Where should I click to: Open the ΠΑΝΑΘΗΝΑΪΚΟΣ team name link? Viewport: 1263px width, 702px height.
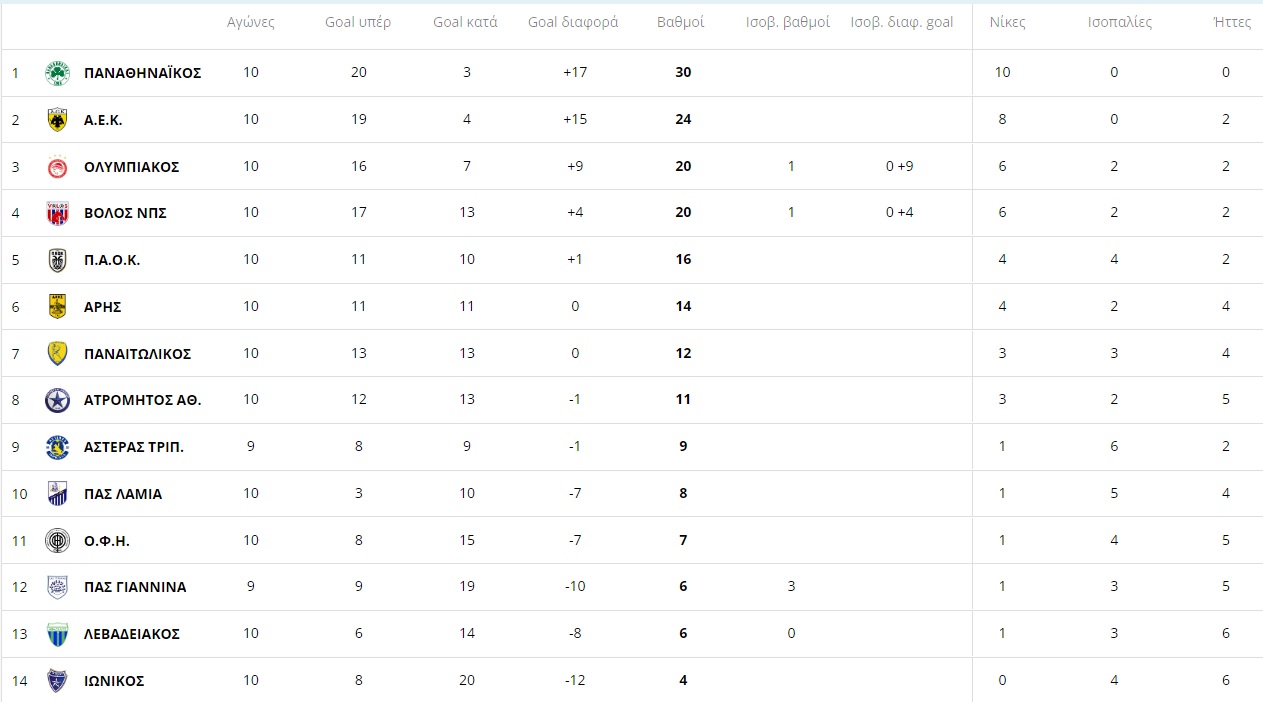[x=143, y=73]
